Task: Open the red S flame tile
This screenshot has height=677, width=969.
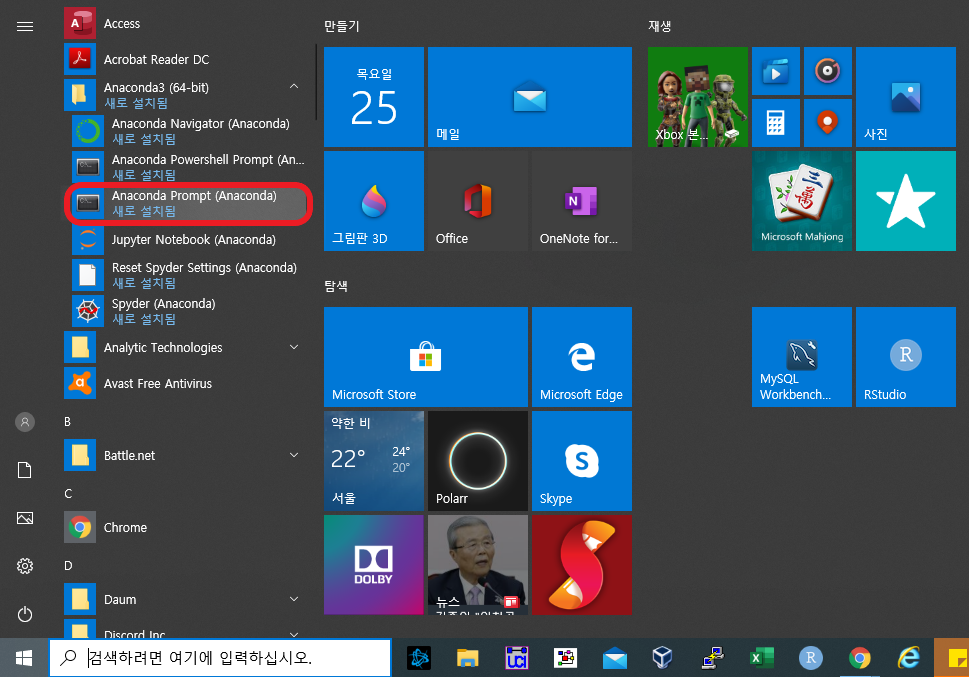Action: 582,564
